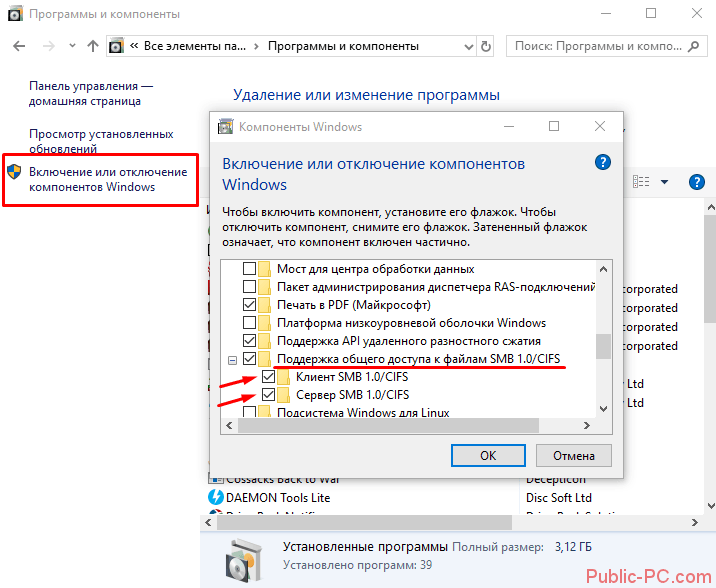Select 'Клиент SMB 1.0/CIFS' item text
The height and width of the screenshot is (588, 716).
352,377
